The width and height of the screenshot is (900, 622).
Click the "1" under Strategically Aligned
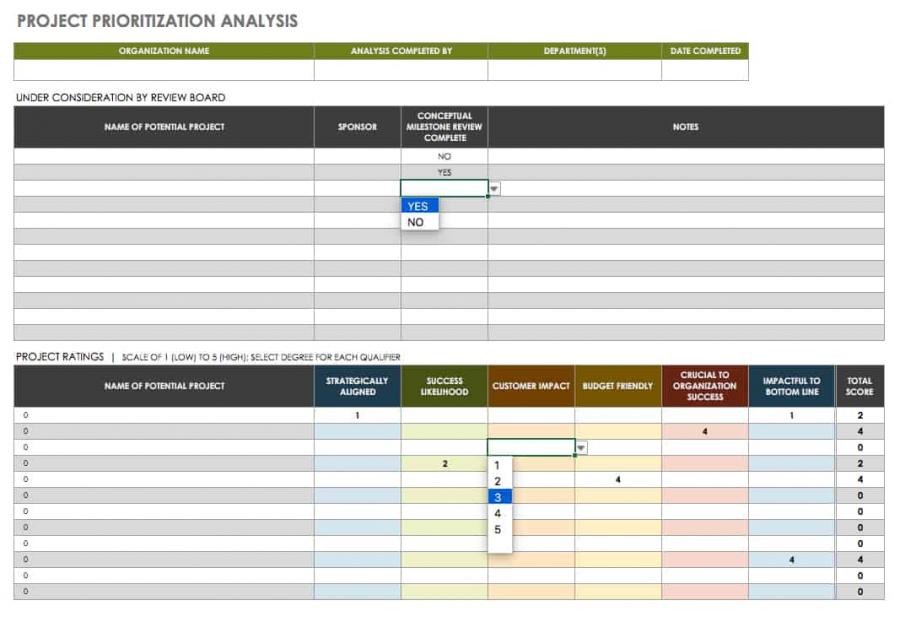click(356, 414)
